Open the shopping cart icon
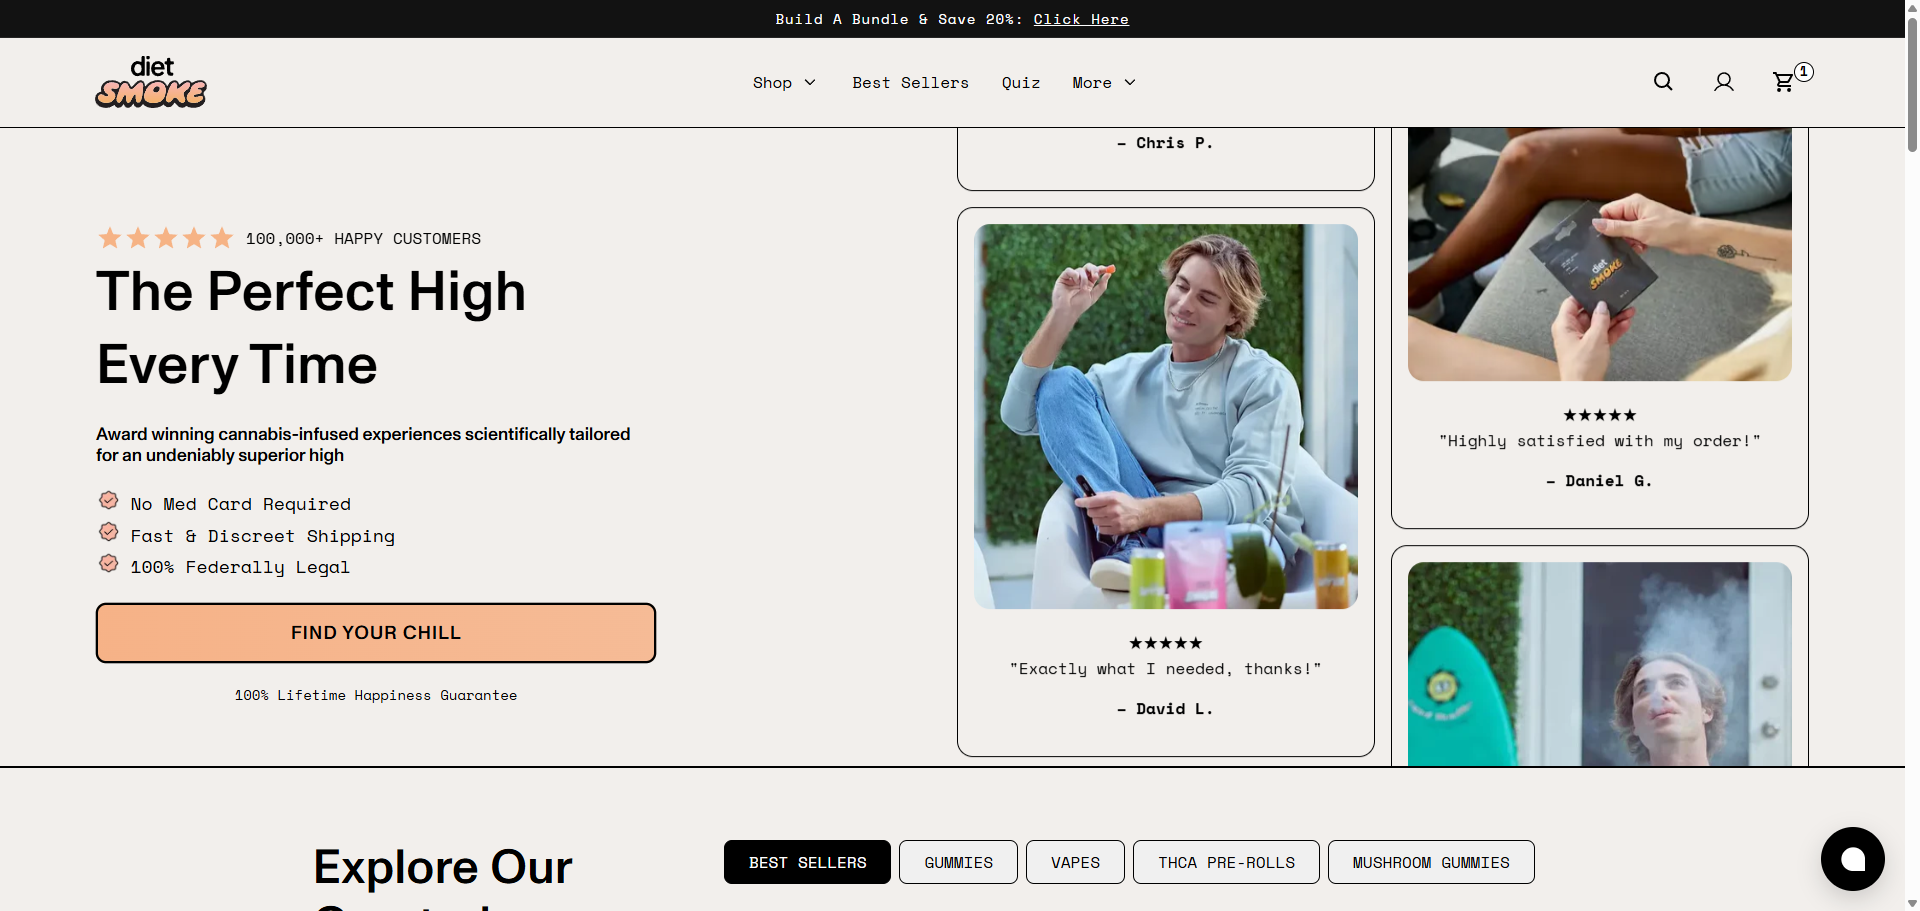Viewport: 1920px width, 911px height. (1784, 82)
